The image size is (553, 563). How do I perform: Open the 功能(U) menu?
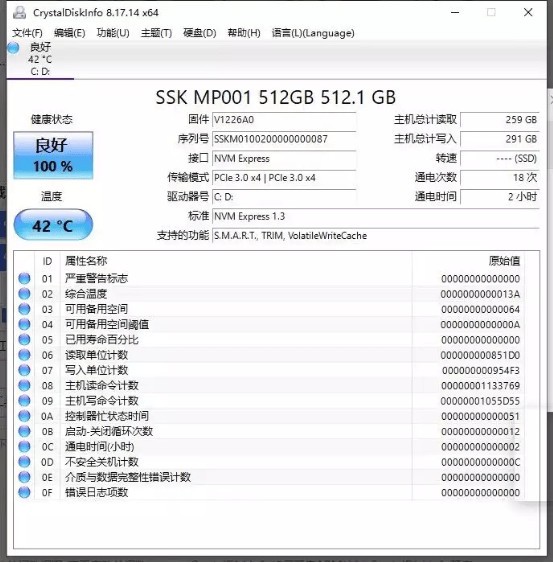click(113, 33)
